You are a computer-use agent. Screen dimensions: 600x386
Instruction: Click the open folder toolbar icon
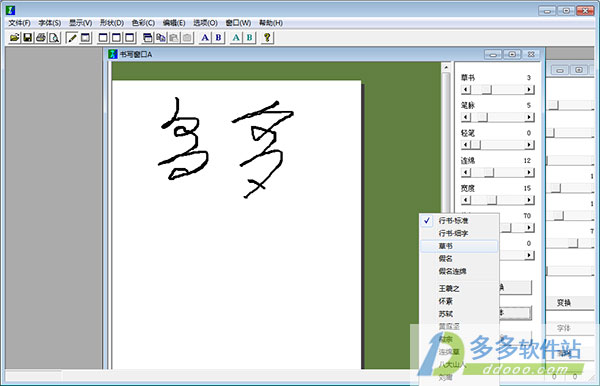point(15,37)
